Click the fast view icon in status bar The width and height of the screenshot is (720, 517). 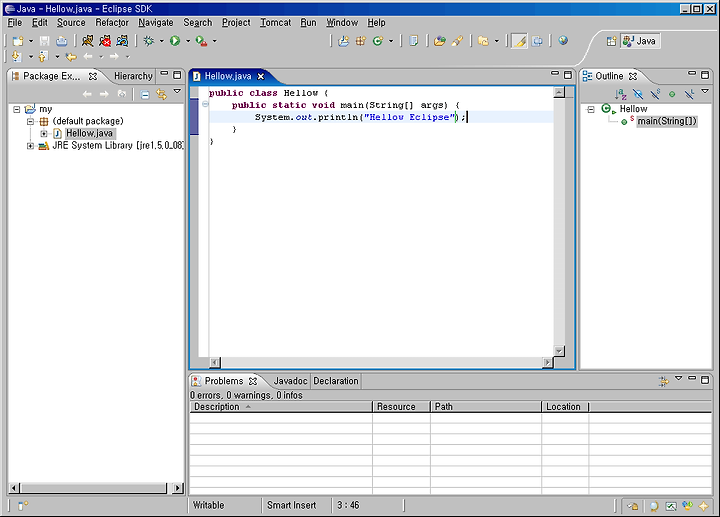pos(22,506)
